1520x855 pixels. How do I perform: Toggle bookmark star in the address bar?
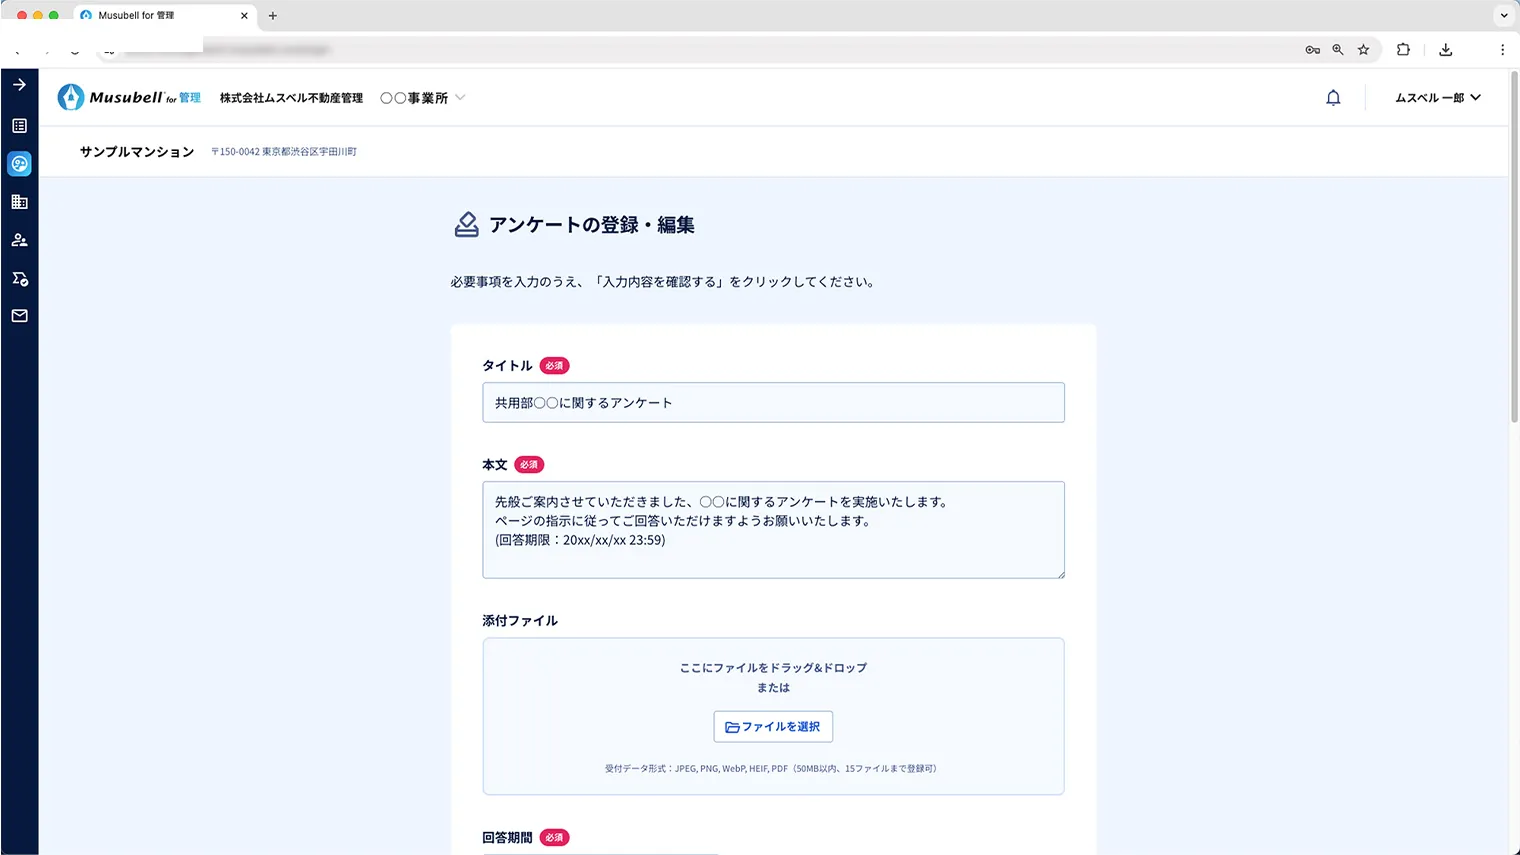1364,49
